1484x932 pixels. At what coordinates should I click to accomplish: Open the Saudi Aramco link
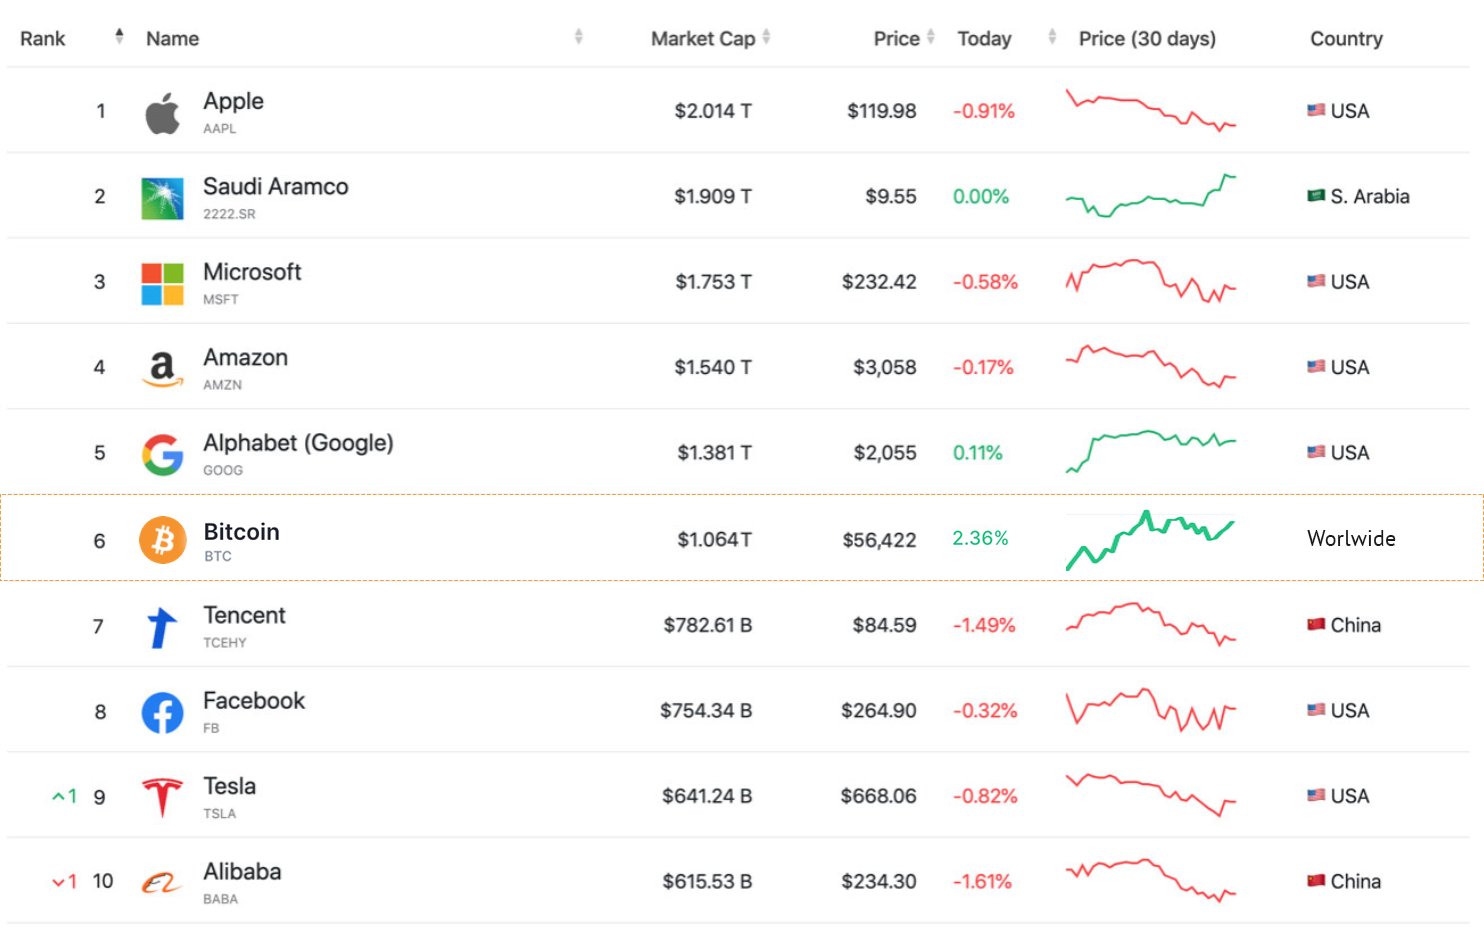[276, 186]
